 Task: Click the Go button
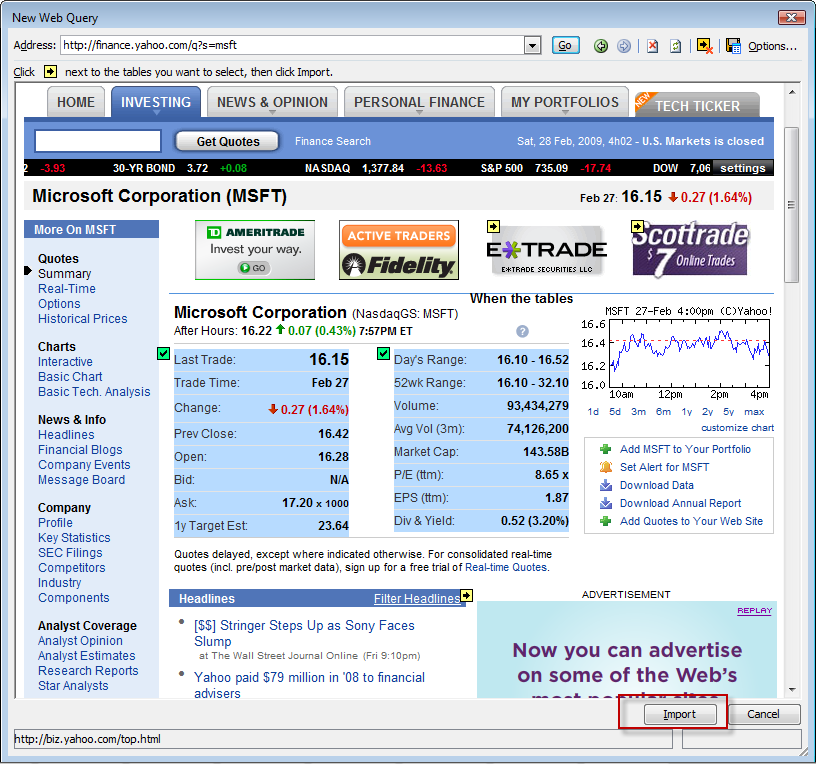[565, 46]
